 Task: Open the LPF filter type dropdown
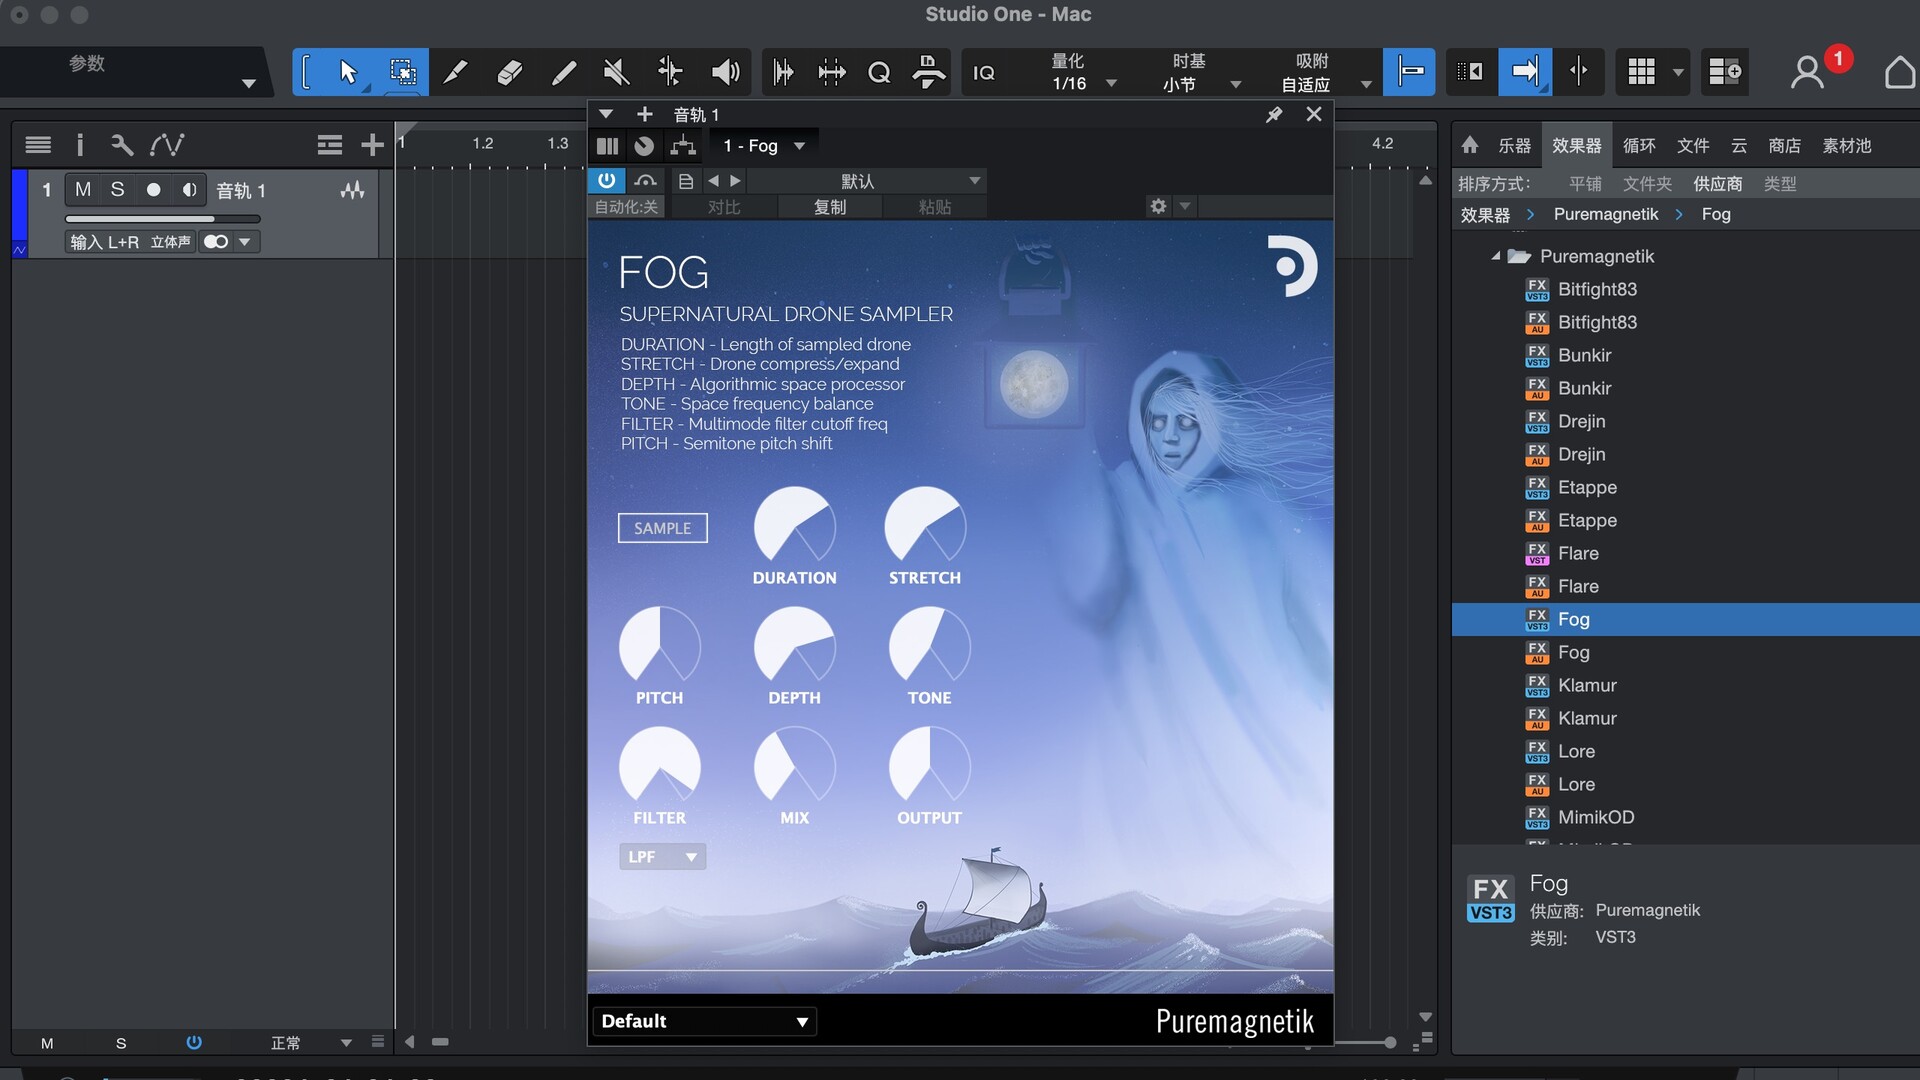coord(662,857)
